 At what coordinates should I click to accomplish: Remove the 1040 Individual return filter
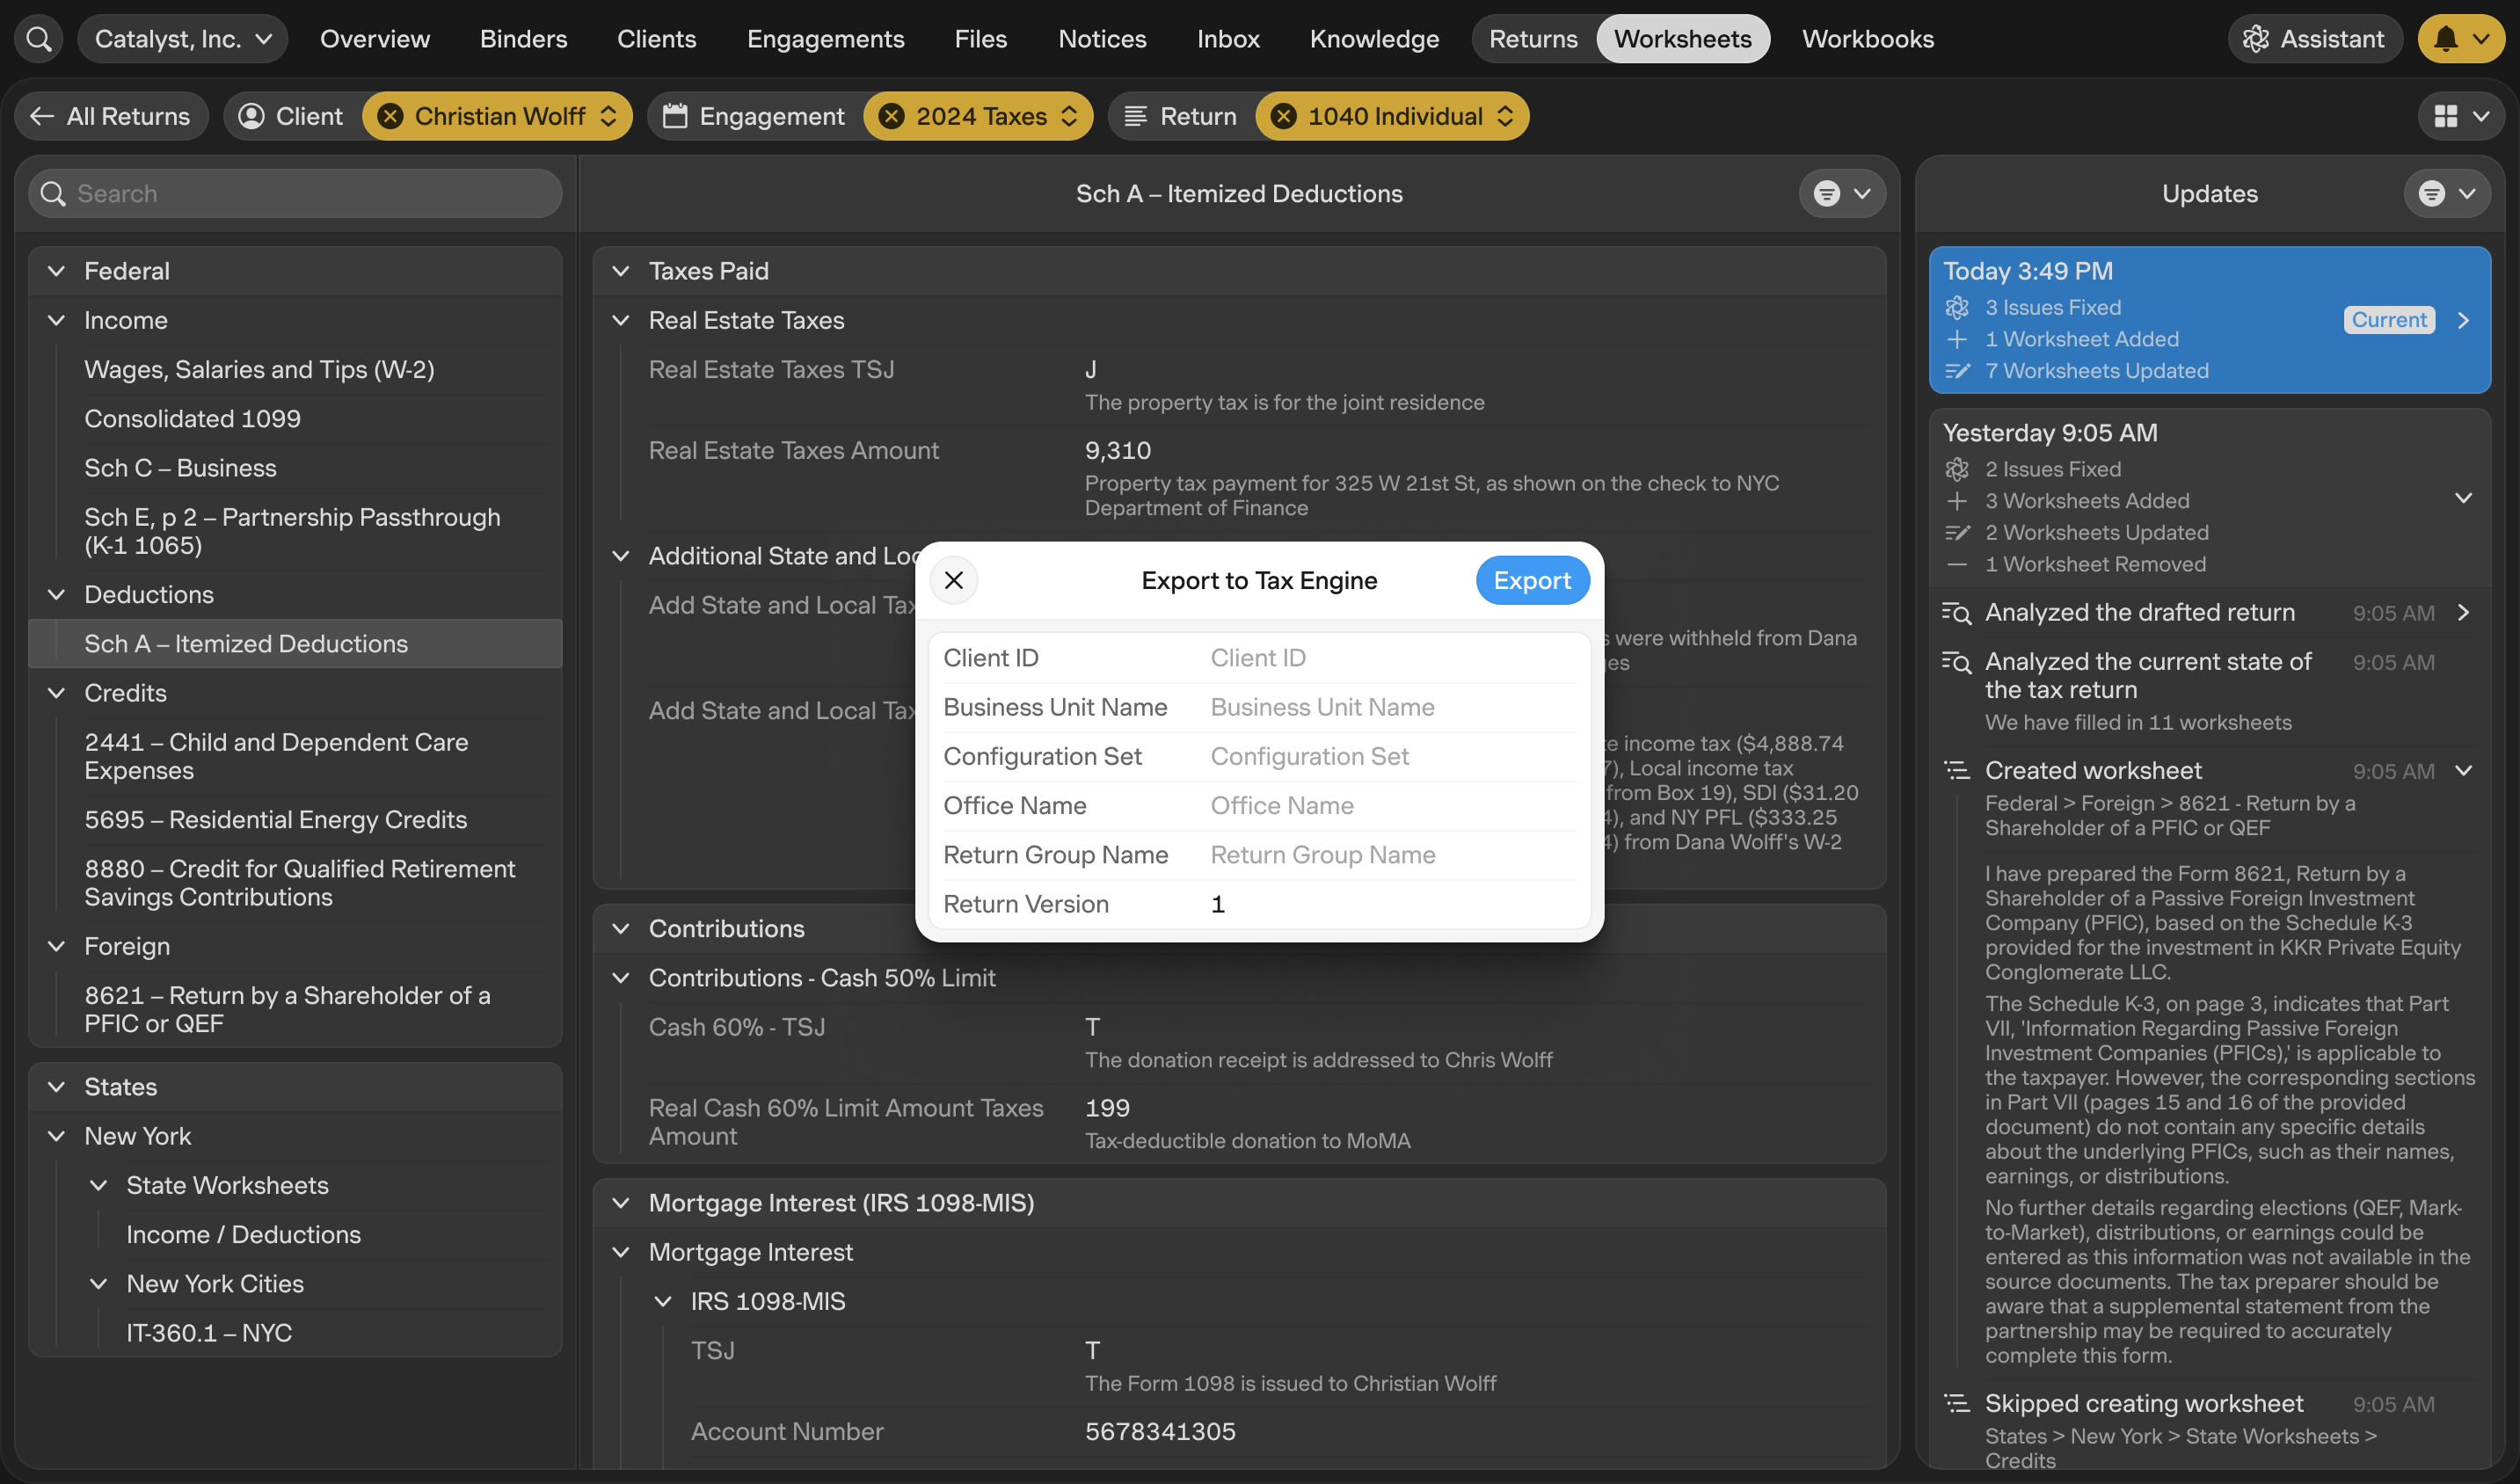pos(1283,116)
